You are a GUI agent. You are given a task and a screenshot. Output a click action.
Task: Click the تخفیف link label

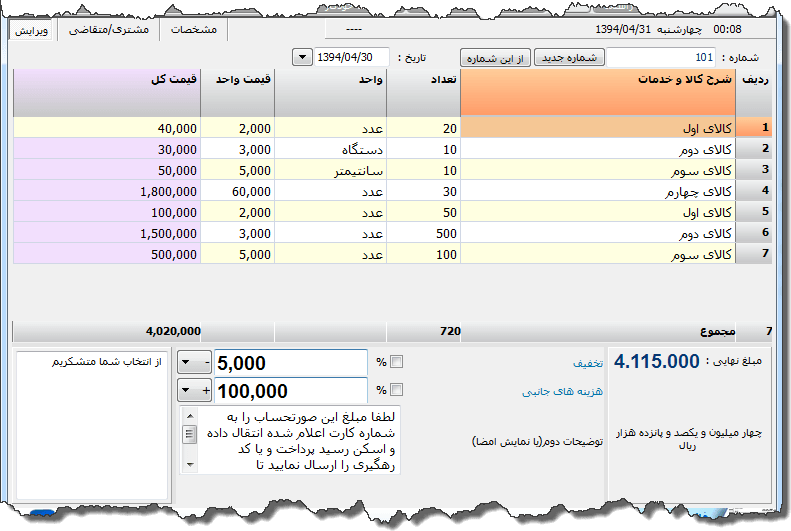tap(588, 363)
